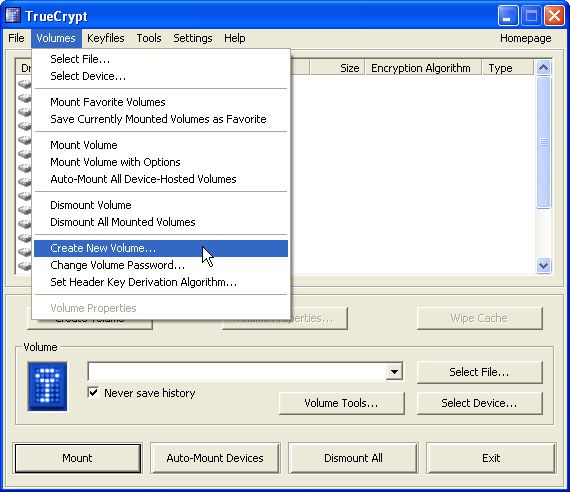This screenshot has width=570, height=492.
Task: Expand the volume path combo box arrow
Action: pos(394,372)
